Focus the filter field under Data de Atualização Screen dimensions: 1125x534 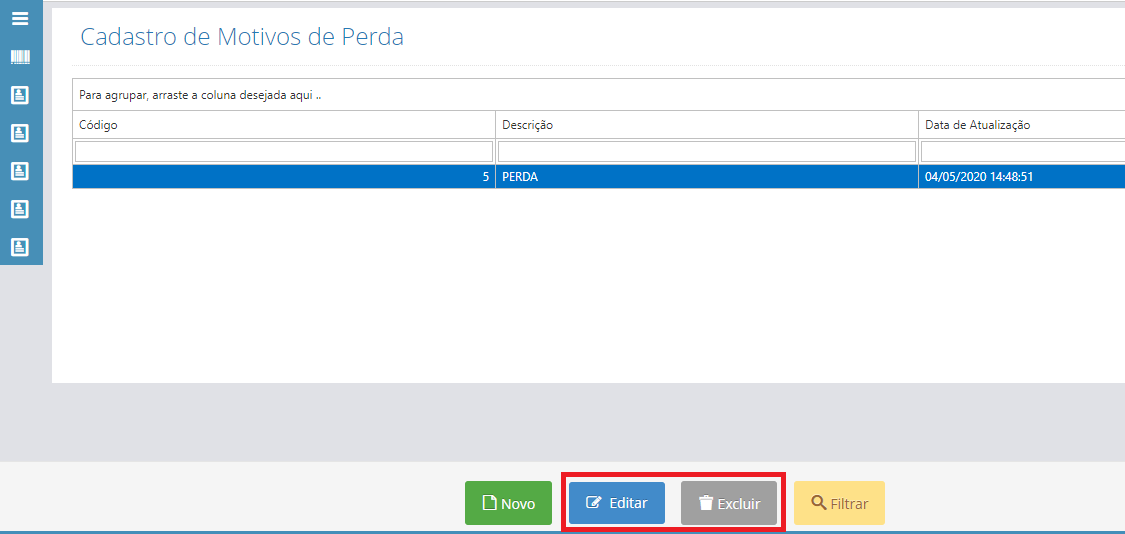pos(1023,151)
